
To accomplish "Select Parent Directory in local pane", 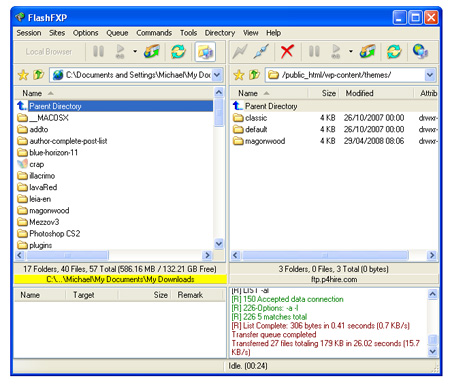I will point(114,106).
